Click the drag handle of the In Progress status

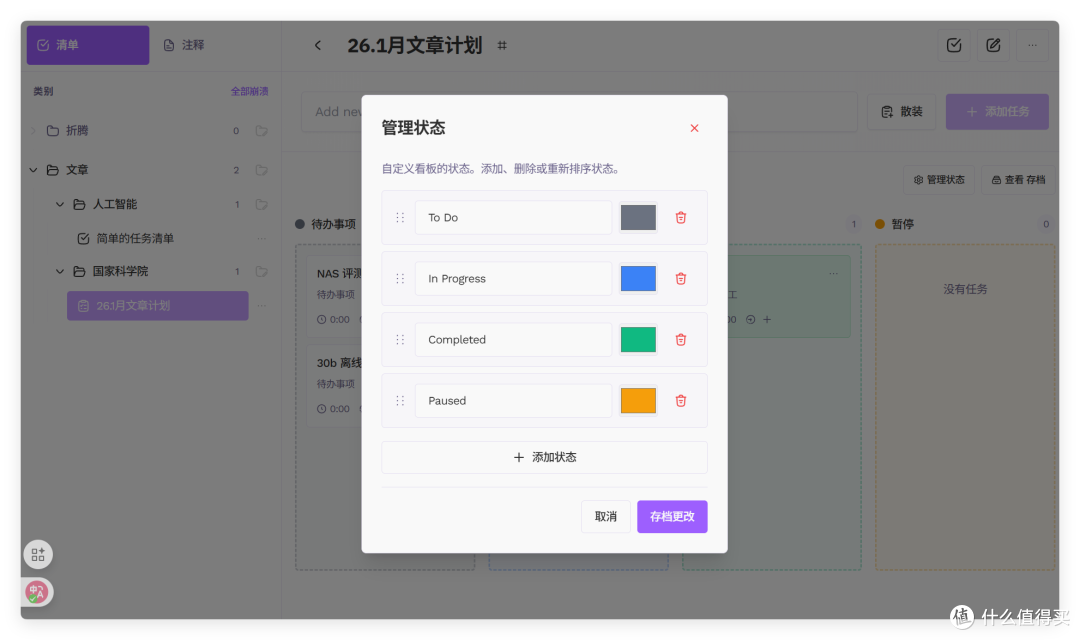pos(400,278)
